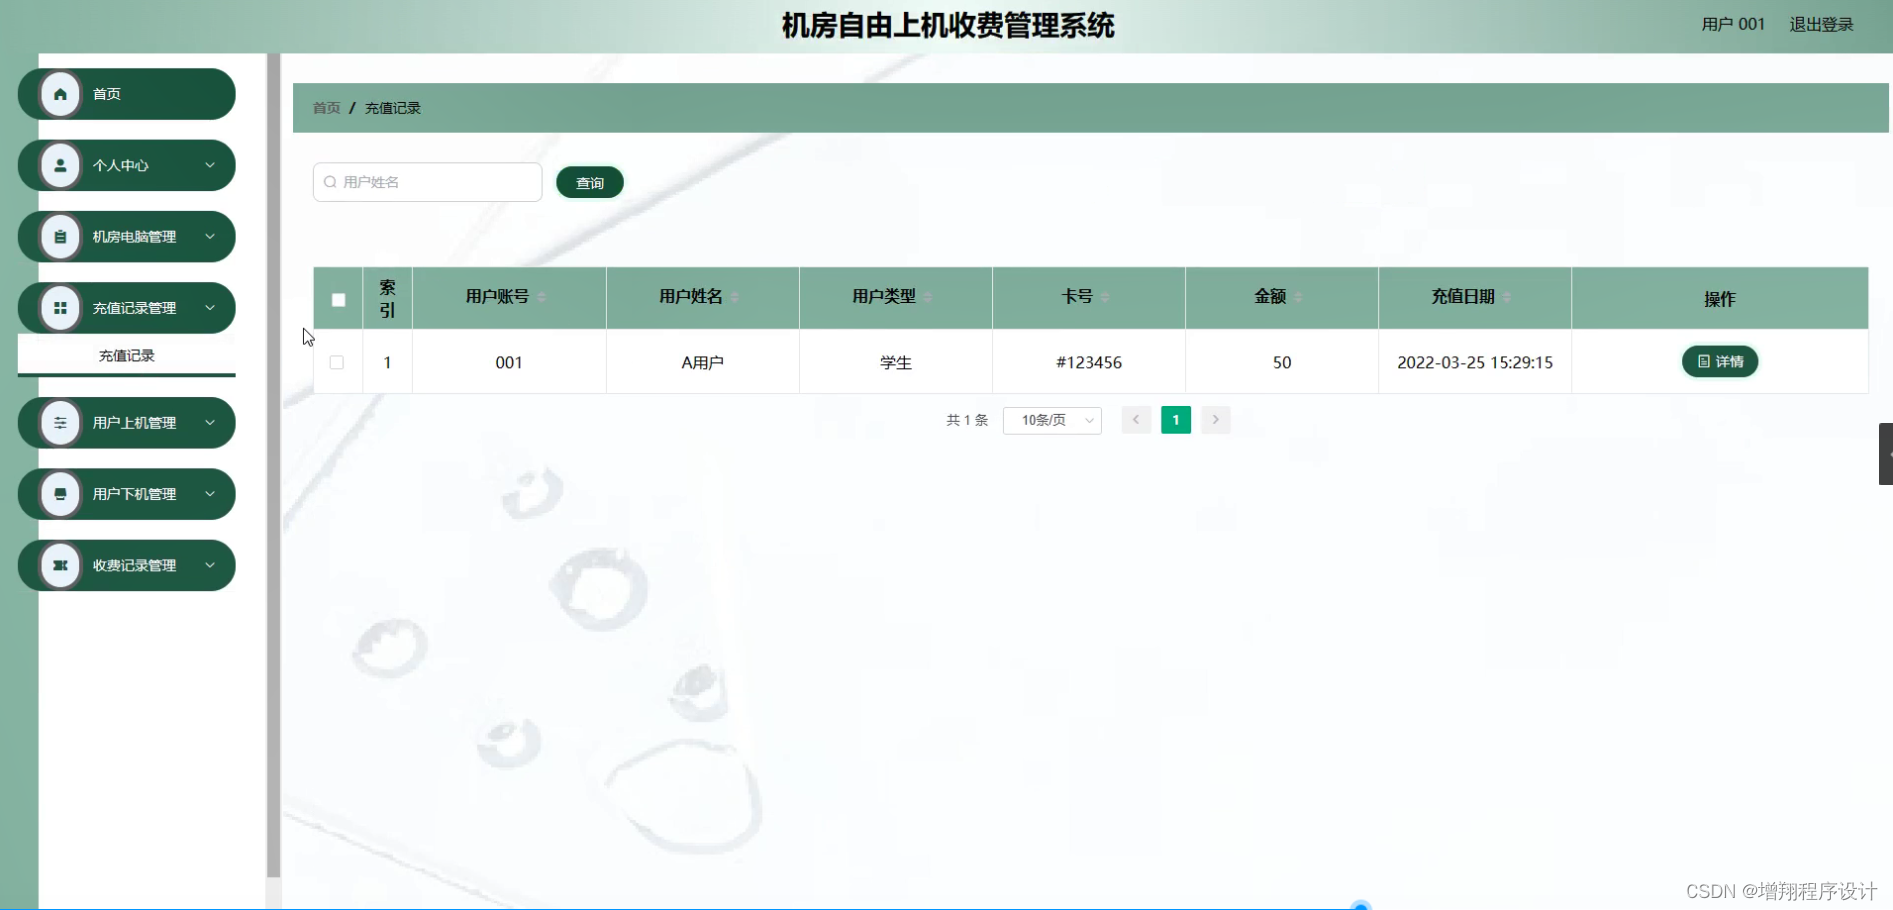Click 退出登录 in the top bar
Screen dimensions: 1893x910
point(1820,24)
